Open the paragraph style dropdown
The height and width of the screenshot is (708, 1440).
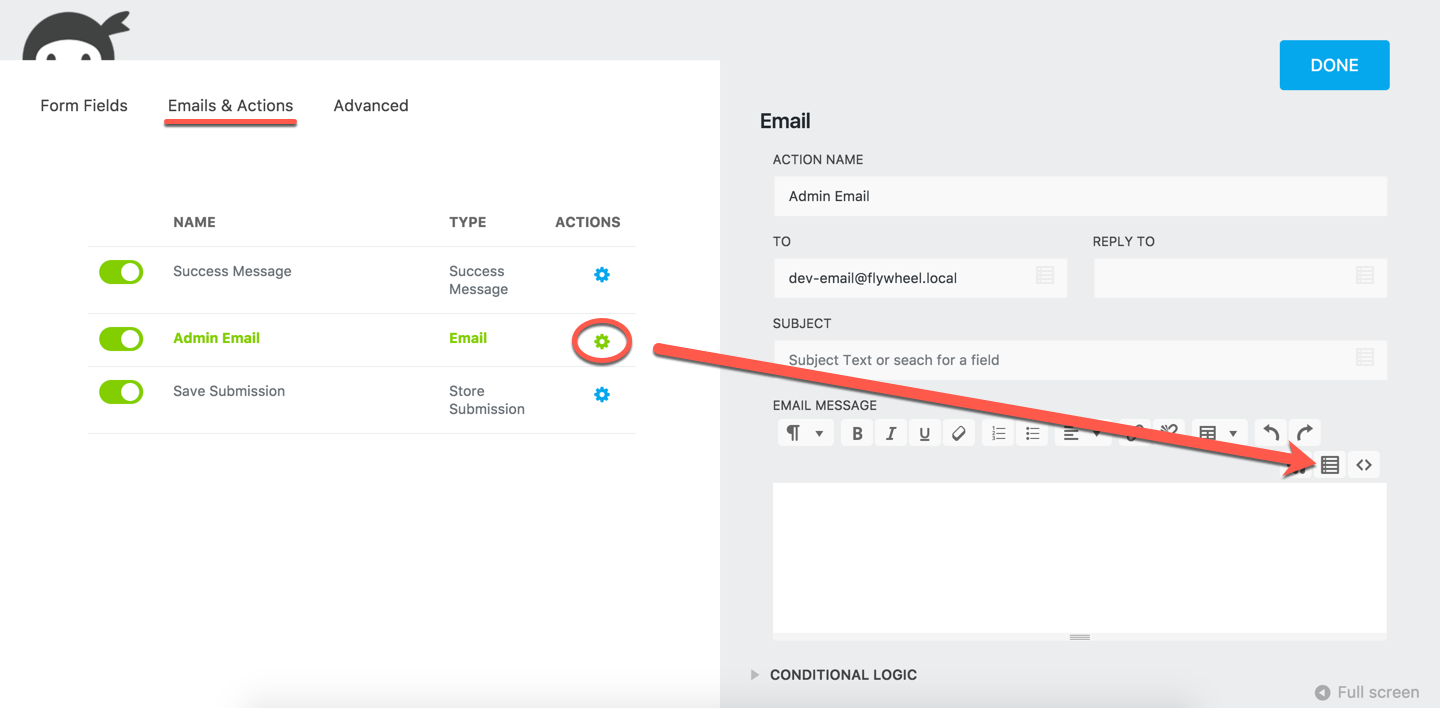click(x=804, y=433)
